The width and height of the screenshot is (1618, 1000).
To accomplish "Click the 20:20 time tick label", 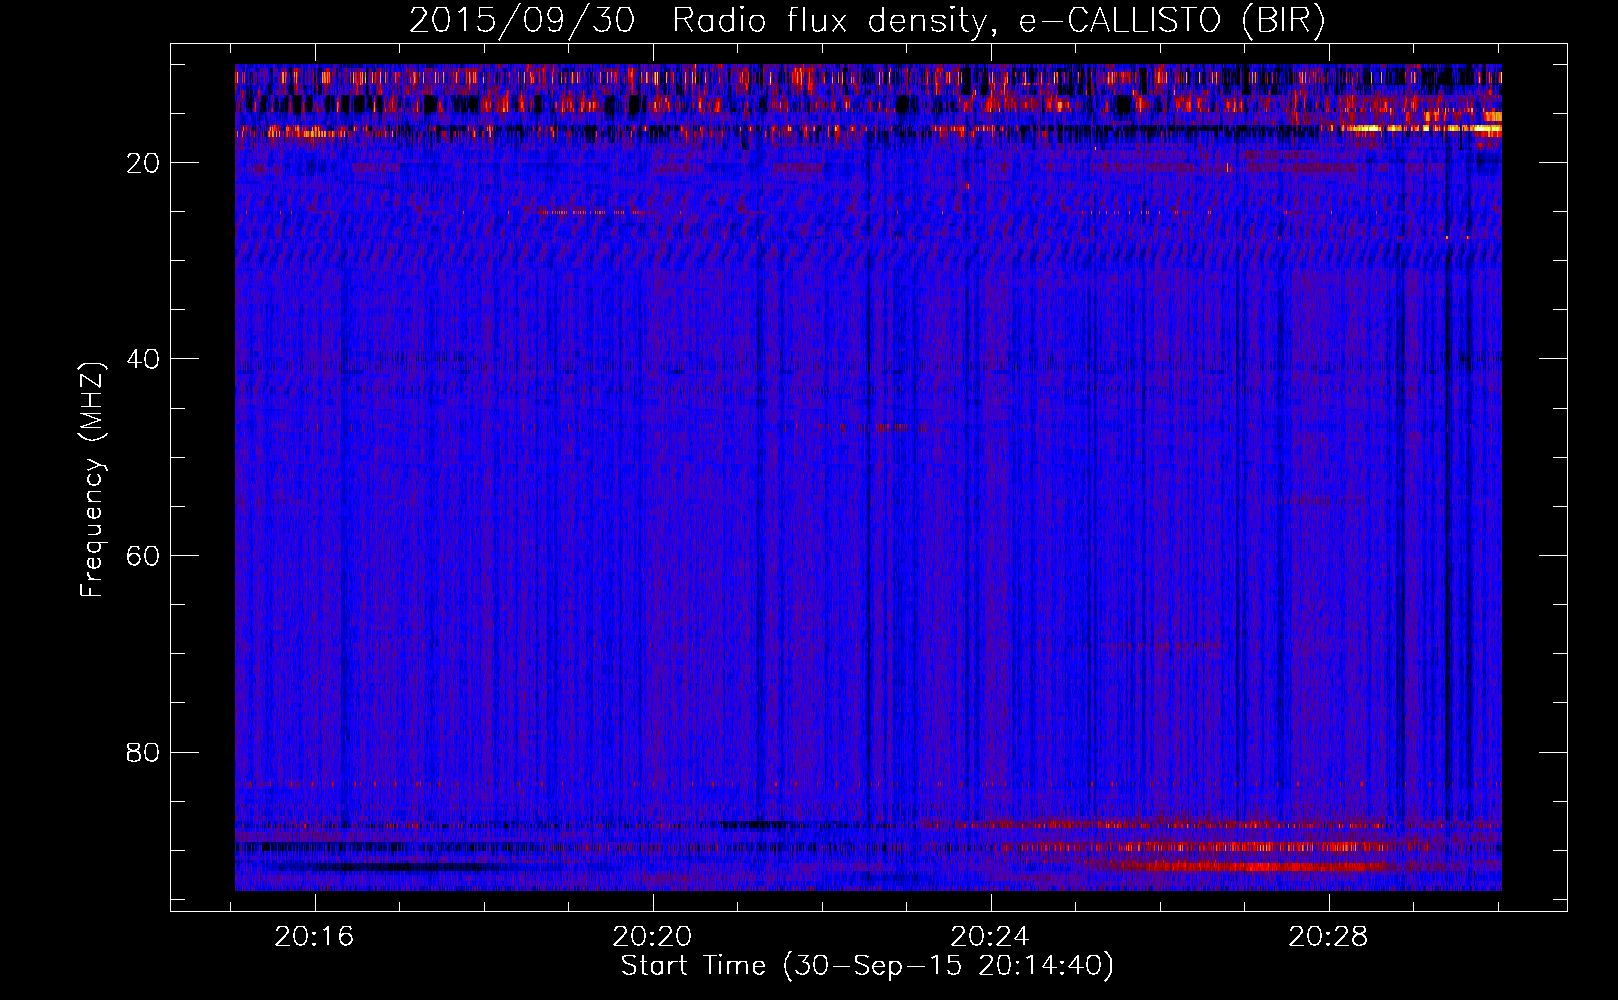I will pyautogui.click(x=653, y=937).
